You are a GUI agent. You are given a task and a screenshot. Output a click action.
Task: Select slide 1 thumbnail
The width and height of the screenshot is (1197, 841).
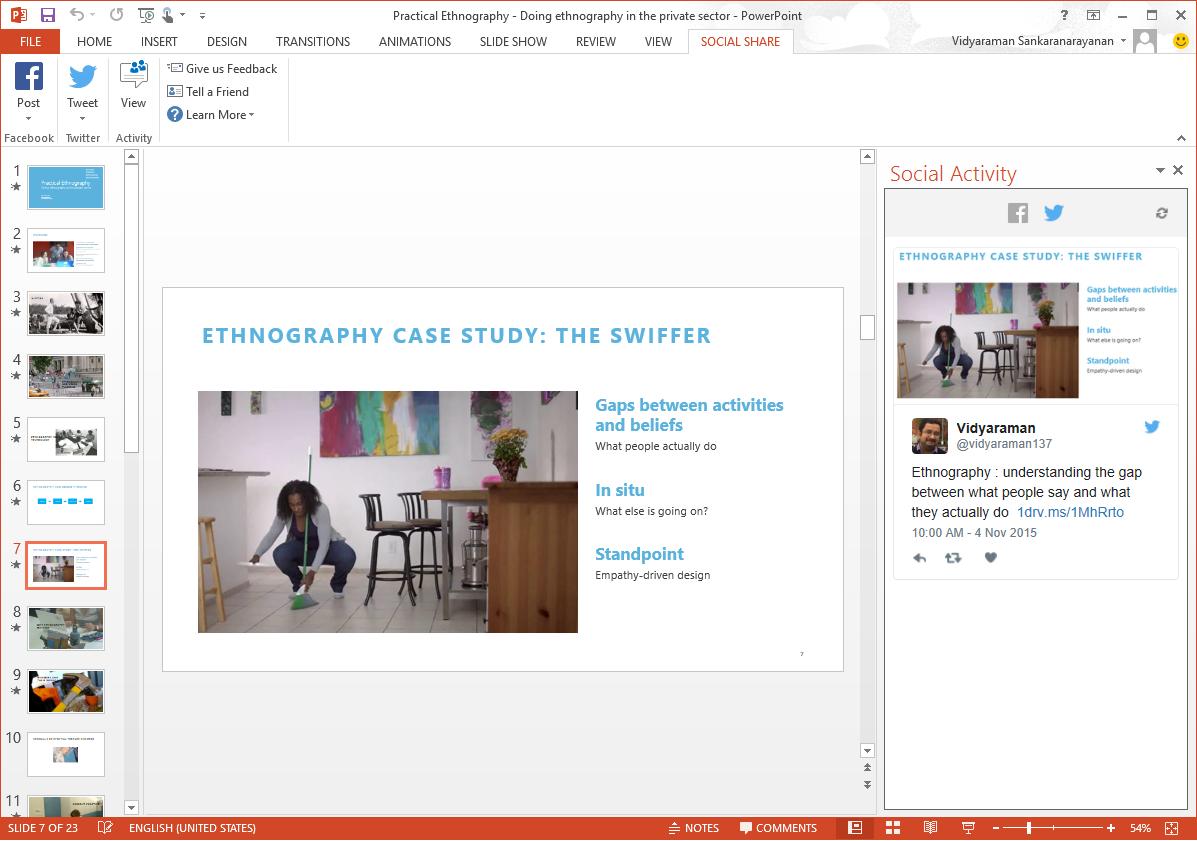[66, 187]
